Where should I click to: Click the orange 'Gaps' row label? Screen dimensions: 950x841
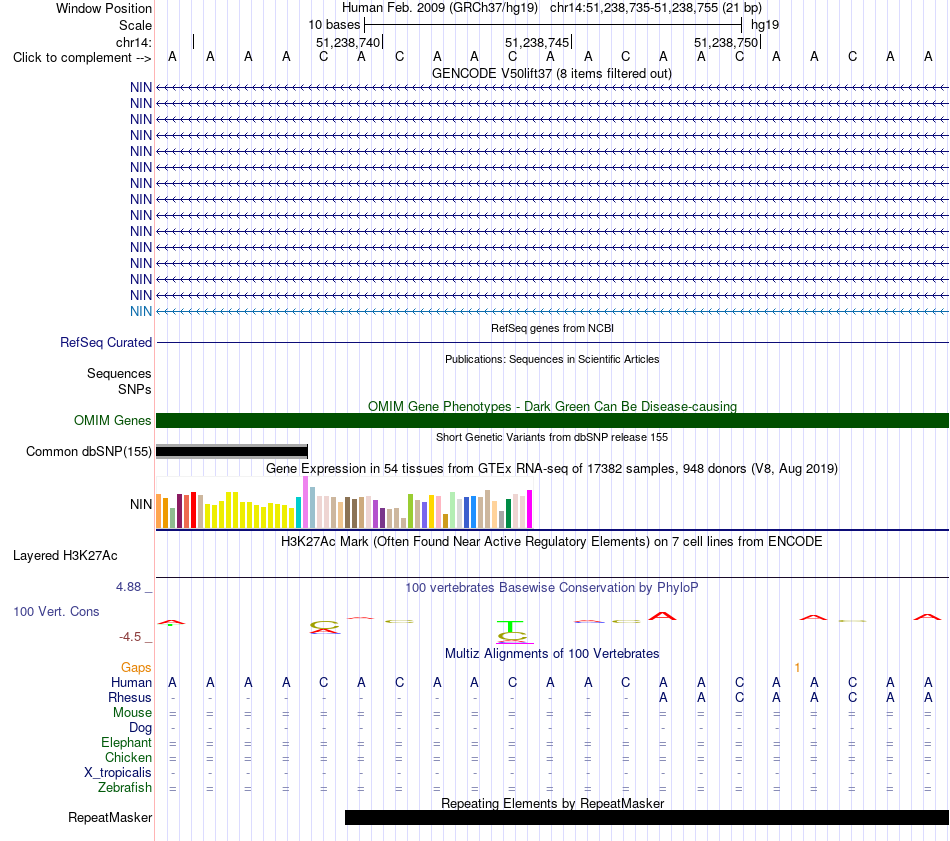tap(136, 667)
